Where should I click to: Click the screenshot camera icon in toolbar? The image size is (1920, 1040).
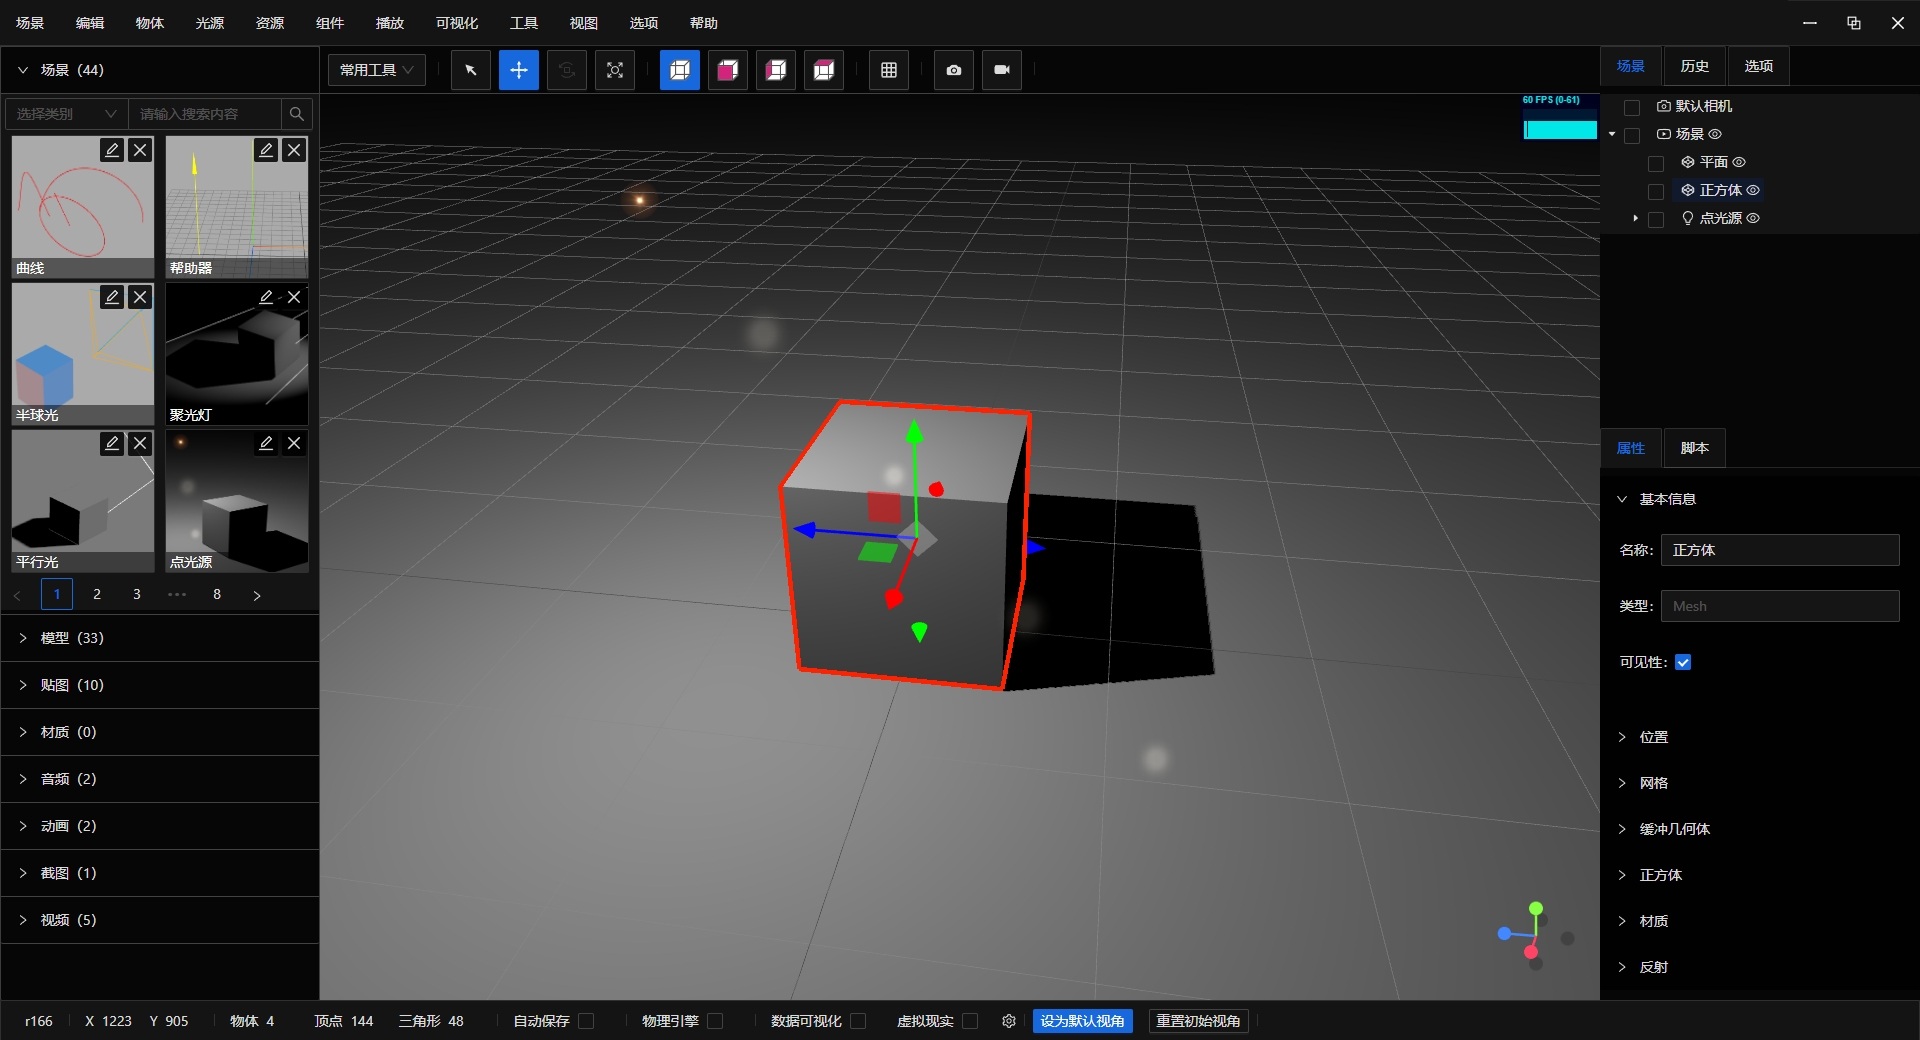[953, 70]
